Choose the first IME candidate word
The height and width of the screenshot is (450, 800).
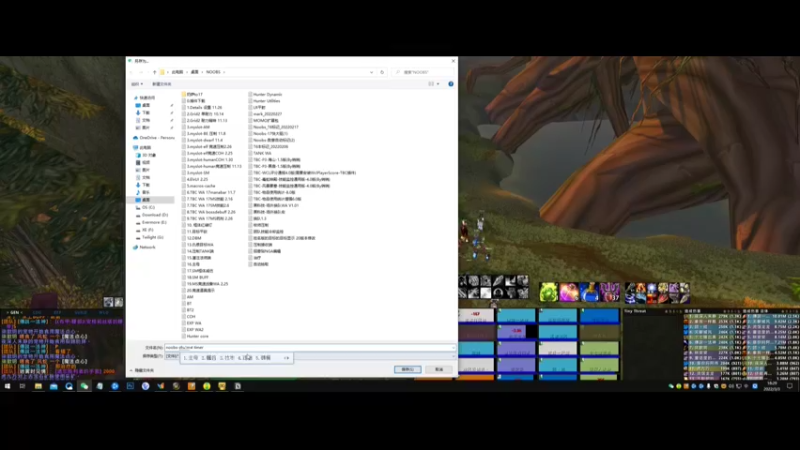pos(191,358)
